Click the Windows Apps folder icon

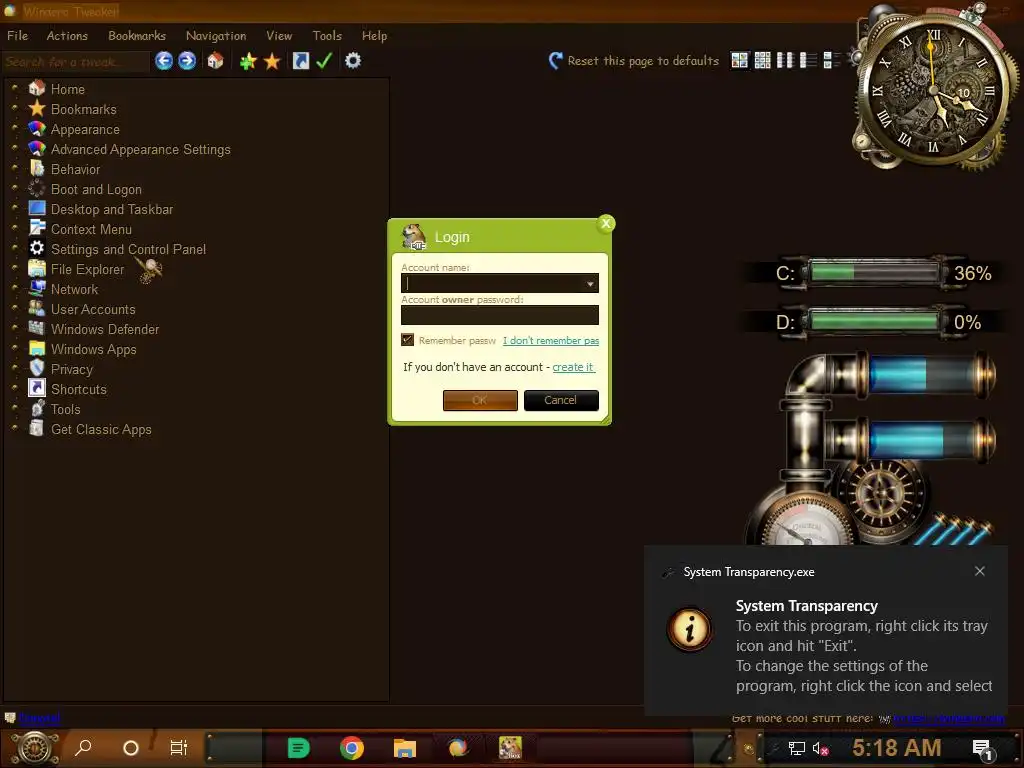(x=37, y=348)
